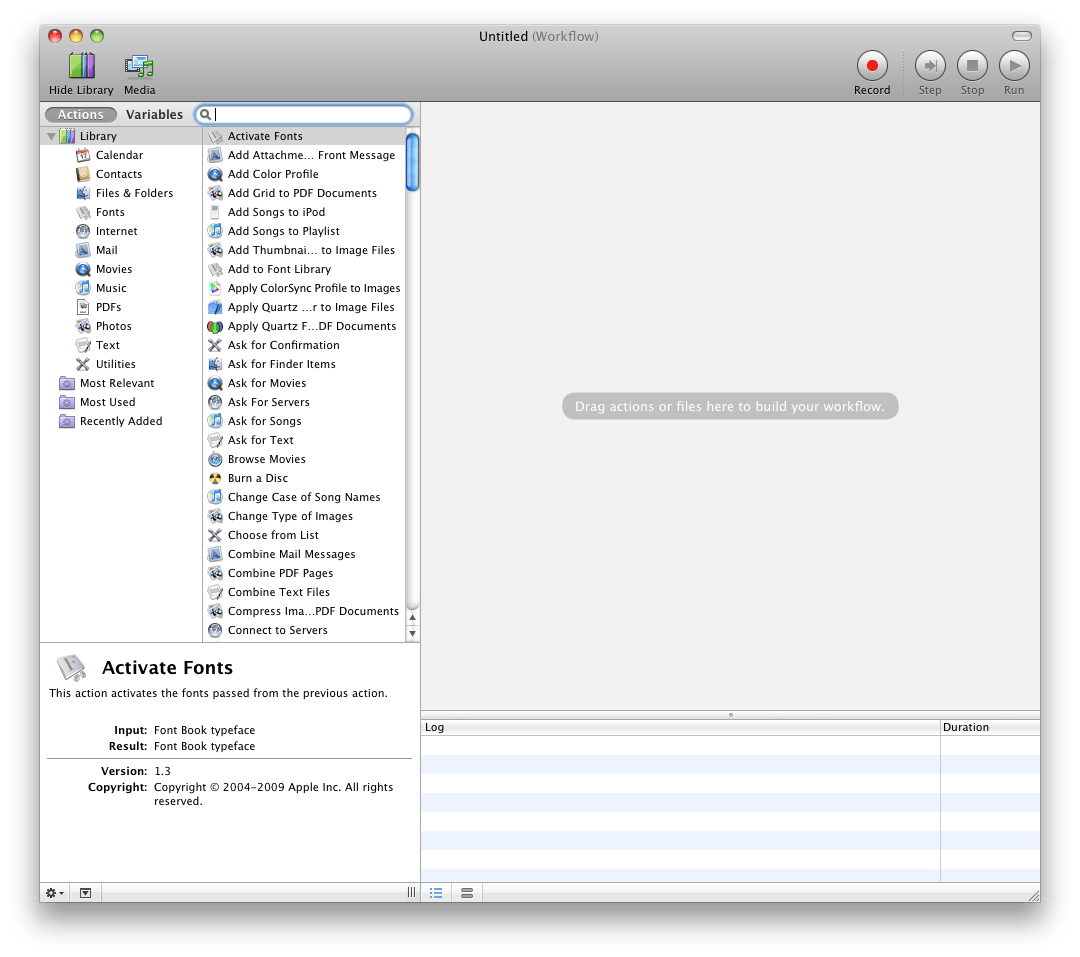Image resolution: width=1080 pixels, height=957 pixels.
Task: Show the log list view button
Action: [436, 893]
